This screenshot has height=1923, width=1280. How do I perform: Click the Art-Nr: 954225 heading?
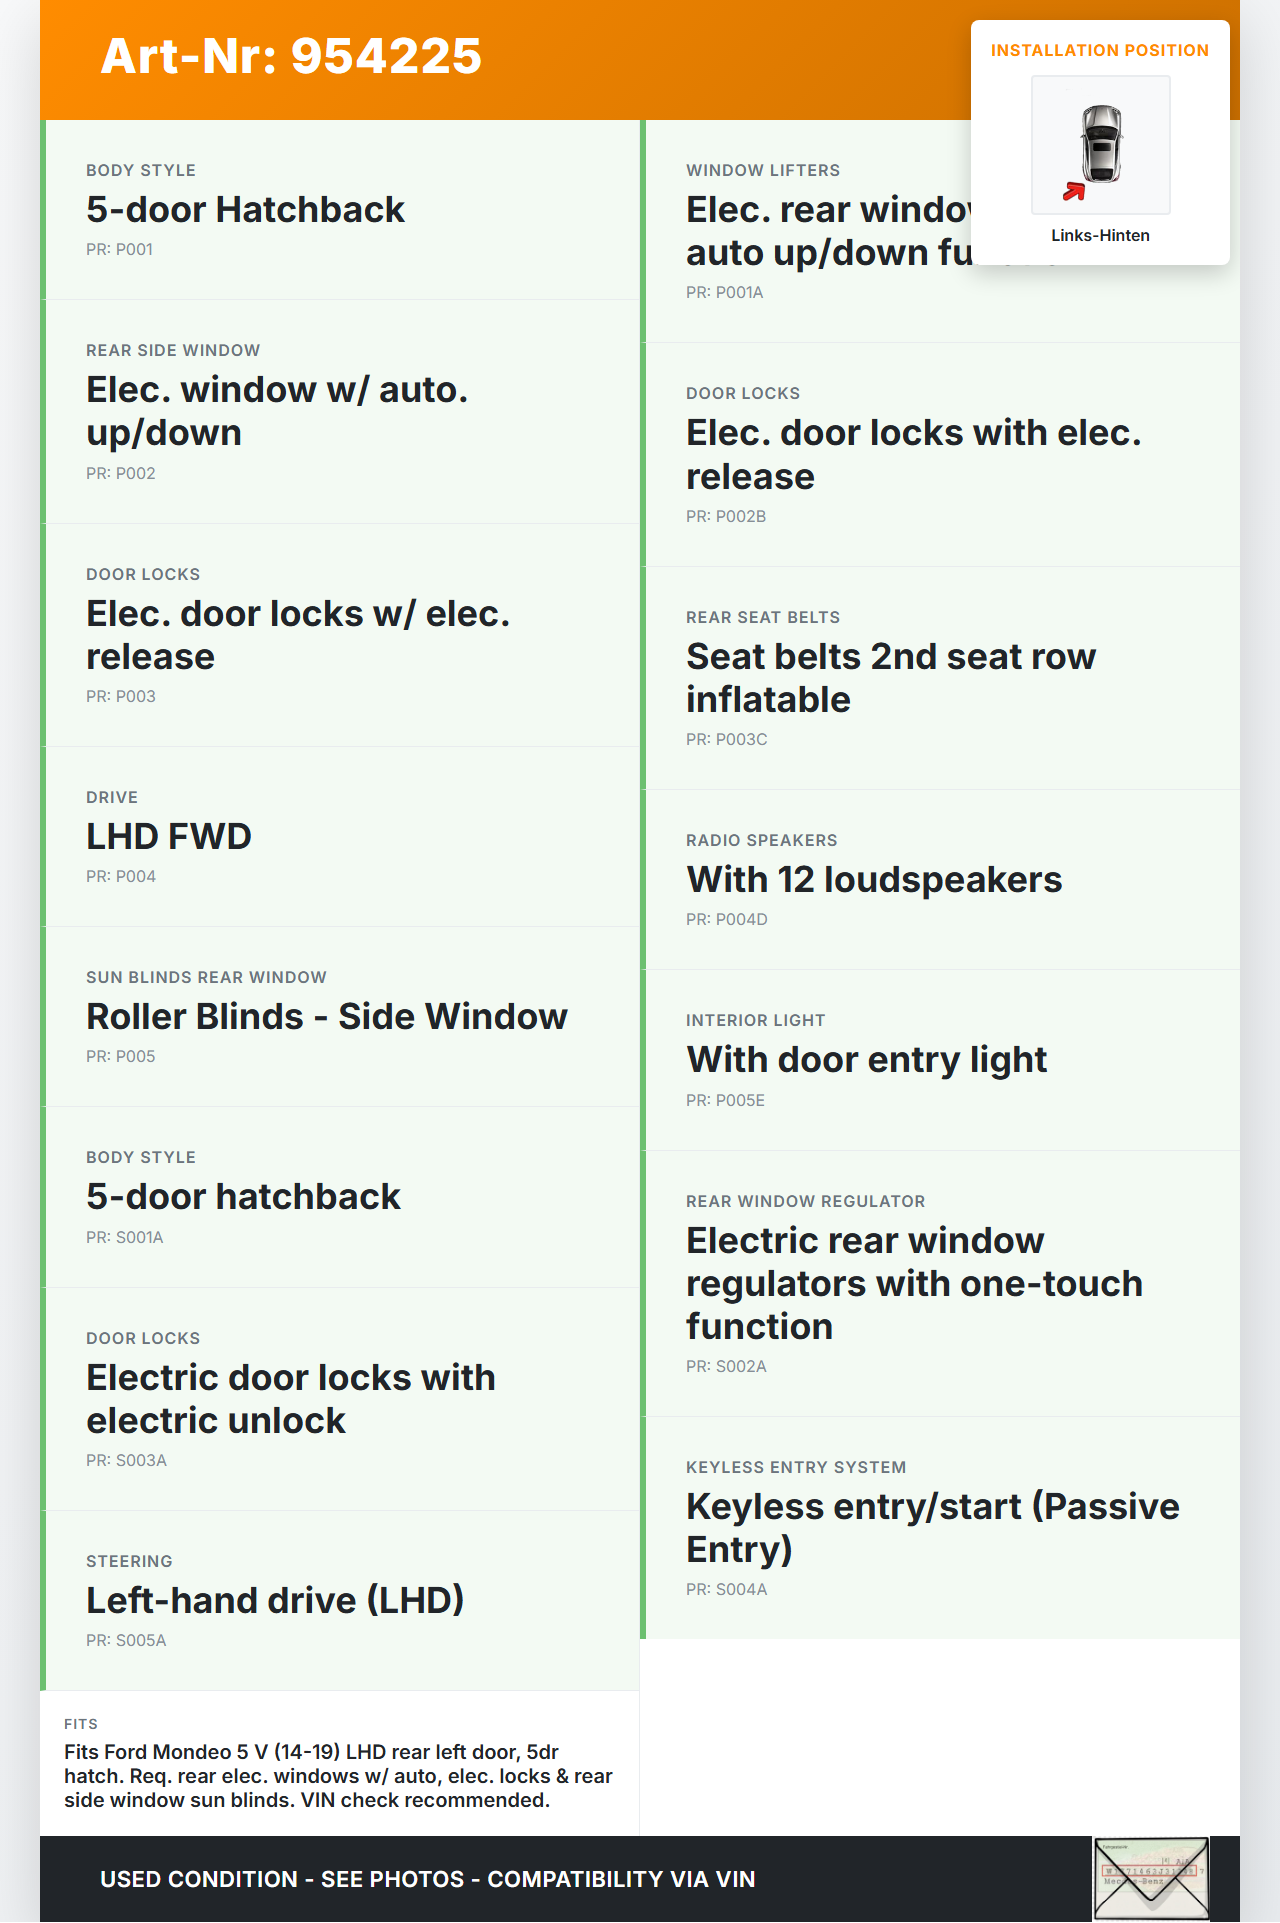(291, 56)
